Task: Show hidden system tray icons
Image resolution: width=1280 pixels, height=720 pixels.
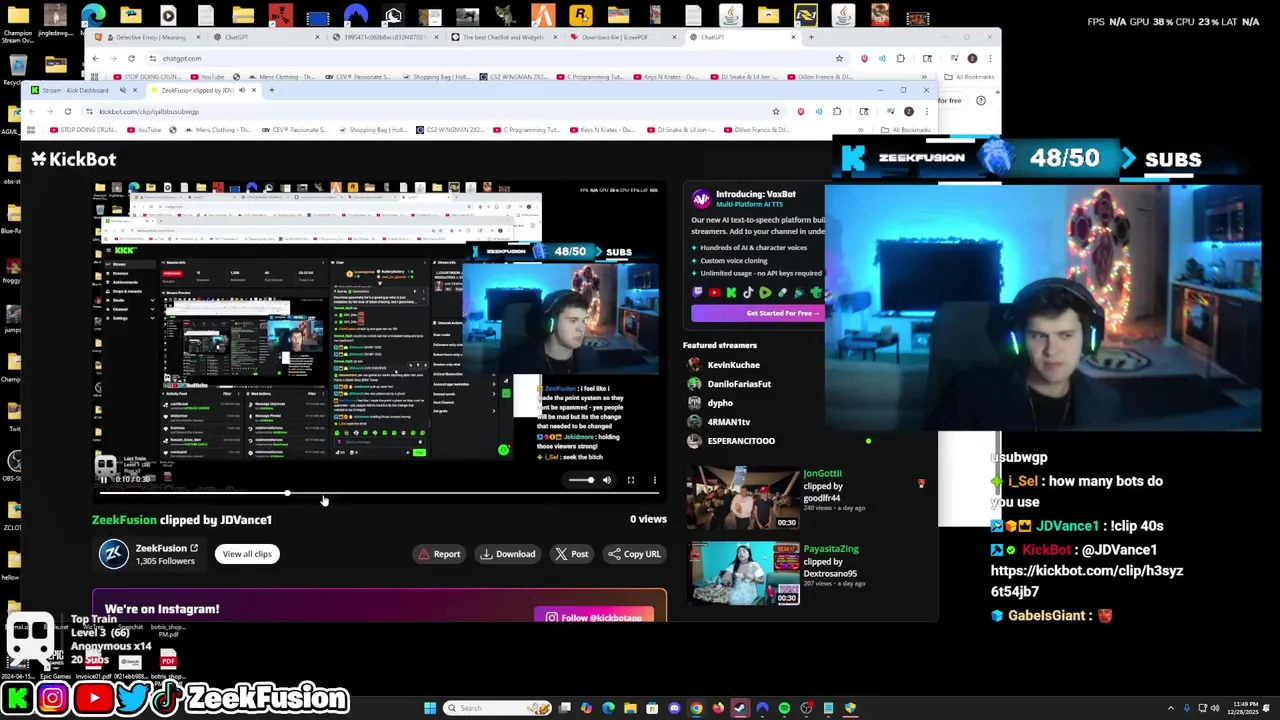Action: click(1171, 708)
